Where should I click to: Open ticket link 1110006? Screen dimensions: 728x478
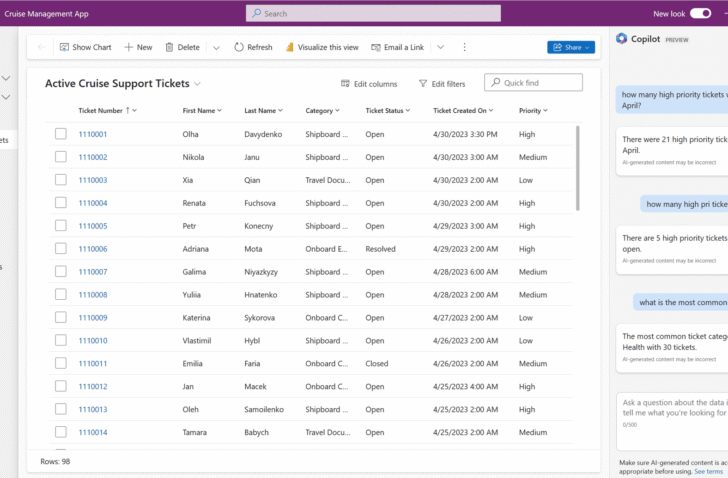click(93, 249)
